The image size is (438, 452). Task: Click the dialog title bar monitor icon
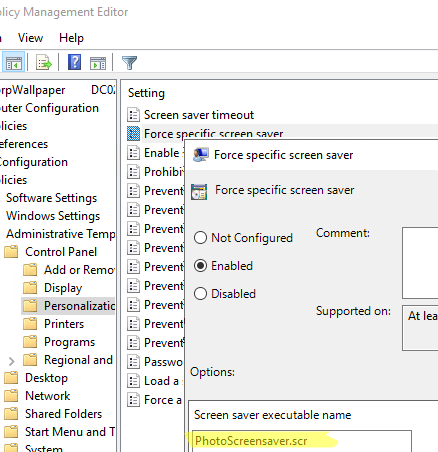201,155
